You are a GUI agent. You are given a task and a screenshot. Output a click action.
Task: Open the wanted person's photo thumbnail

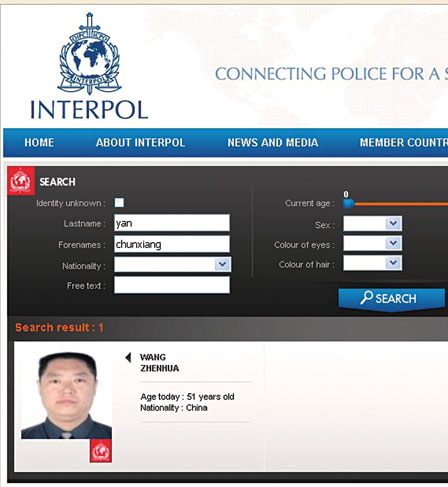pyautogui.click(x=66, y=396)
